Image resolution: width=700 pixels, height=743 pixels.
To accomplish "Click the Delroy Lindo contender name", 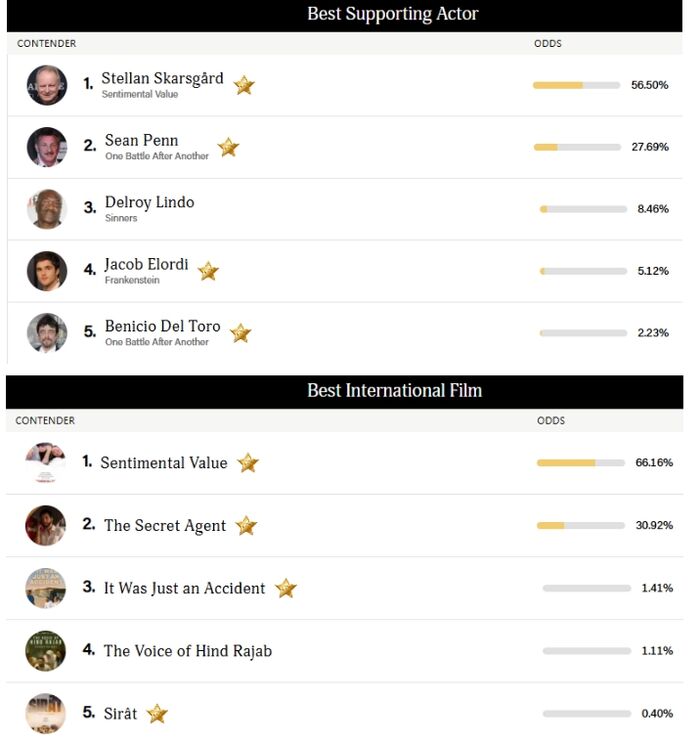I will point(150,203).
